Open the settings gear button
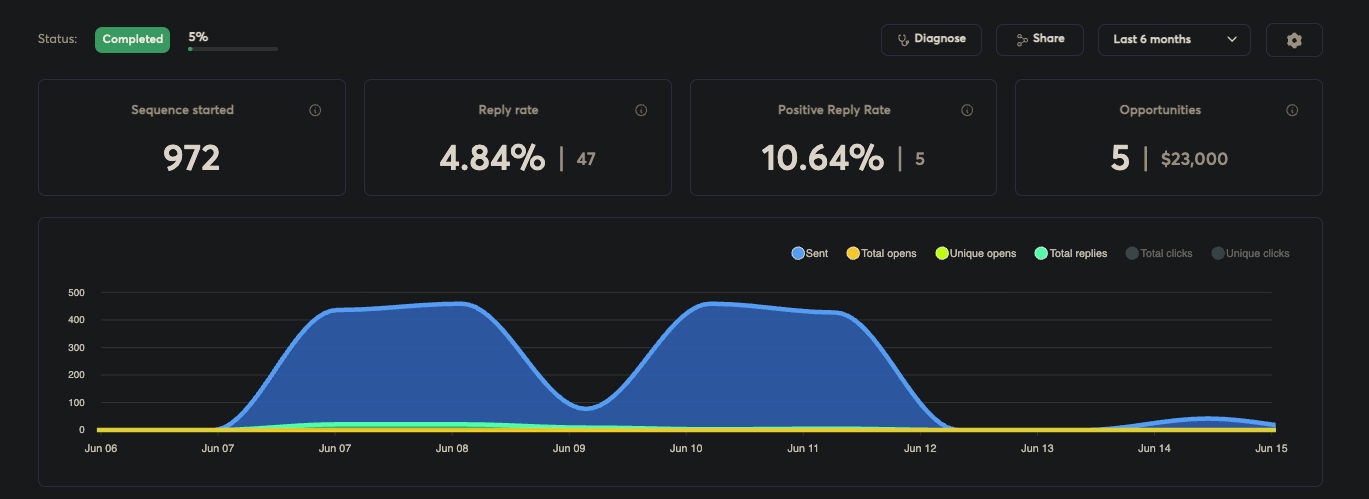 (x=1294, y=40)
